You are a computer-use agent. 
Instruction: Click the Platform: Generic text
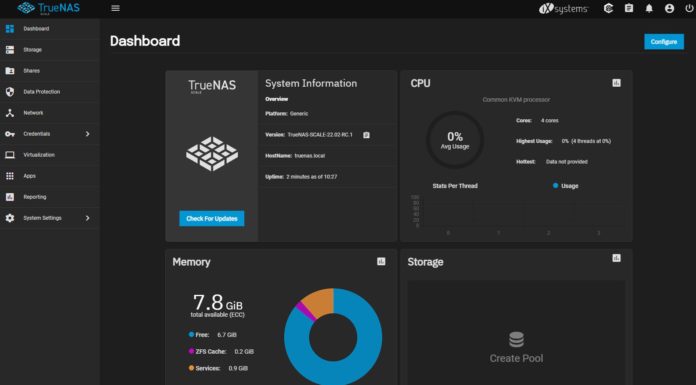(287, 114)
